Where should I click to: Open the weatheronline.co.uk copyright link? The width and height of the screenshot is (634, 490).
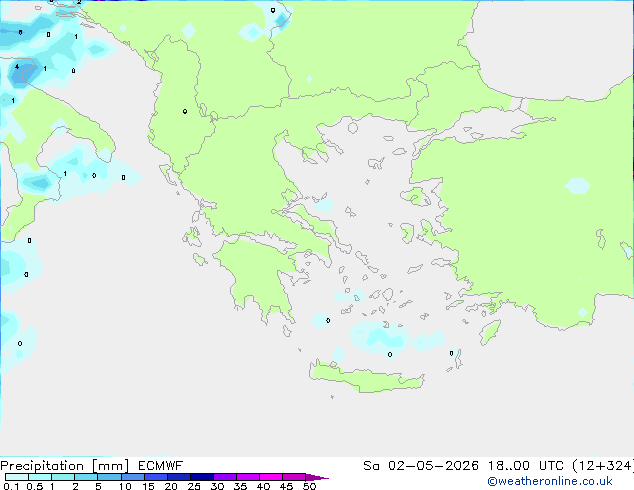550,481
